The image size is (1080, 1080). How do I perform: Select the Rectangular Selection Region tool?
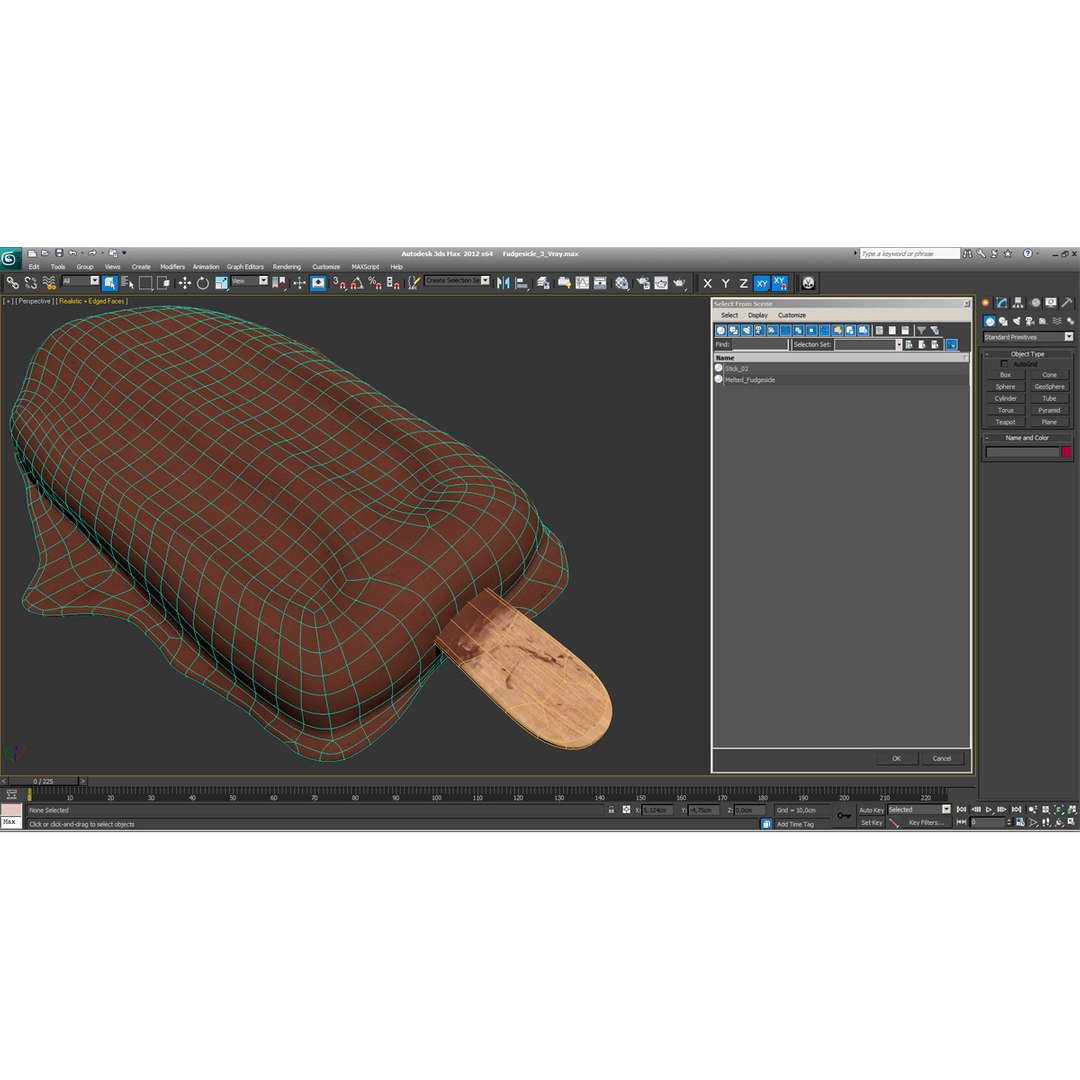145,283
